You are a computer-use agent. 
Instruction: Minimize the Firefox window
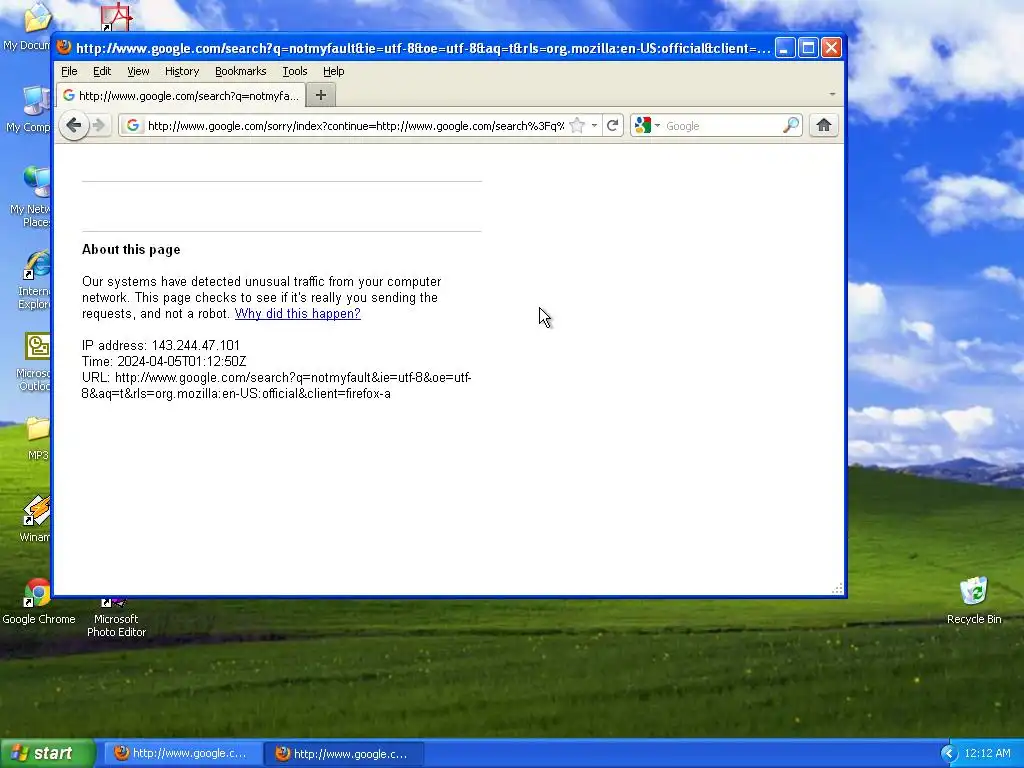point(785,48)
